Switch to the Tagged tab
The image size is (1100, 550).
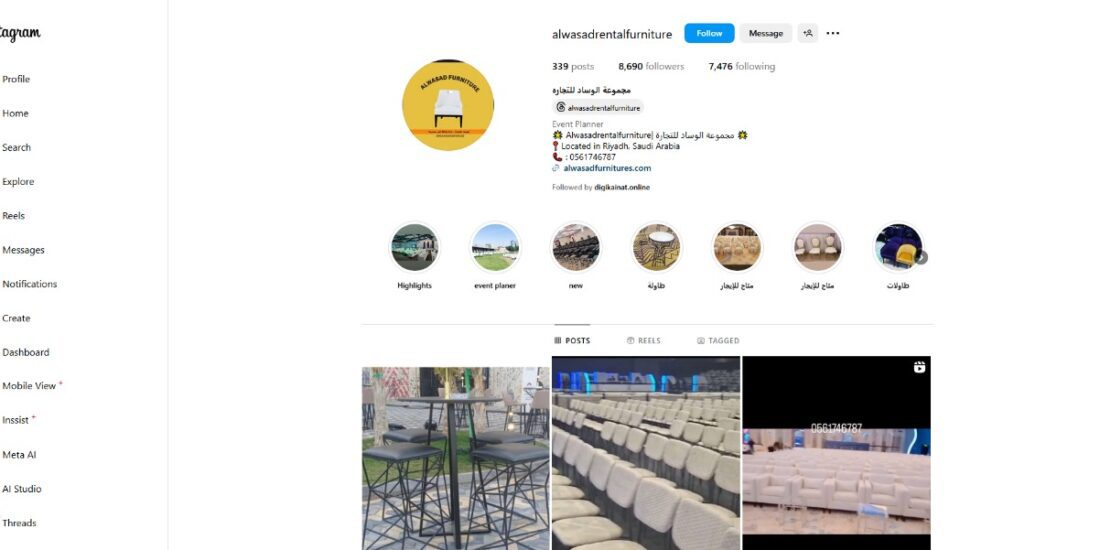click(718, 340)
